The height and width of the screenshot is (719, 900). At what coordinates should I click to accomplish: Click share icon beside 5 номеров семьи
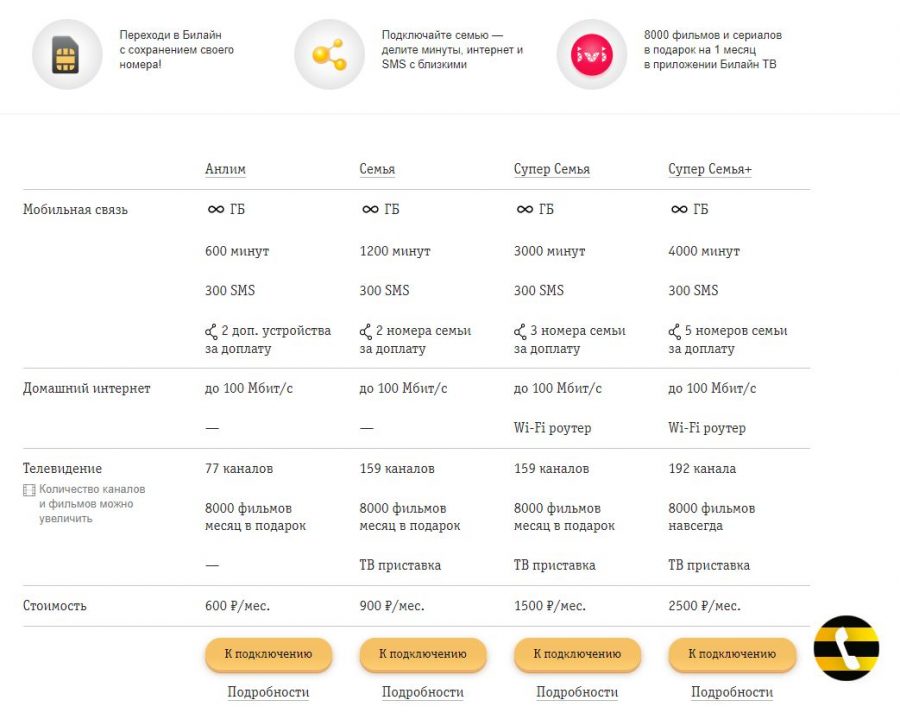point(674,332)
